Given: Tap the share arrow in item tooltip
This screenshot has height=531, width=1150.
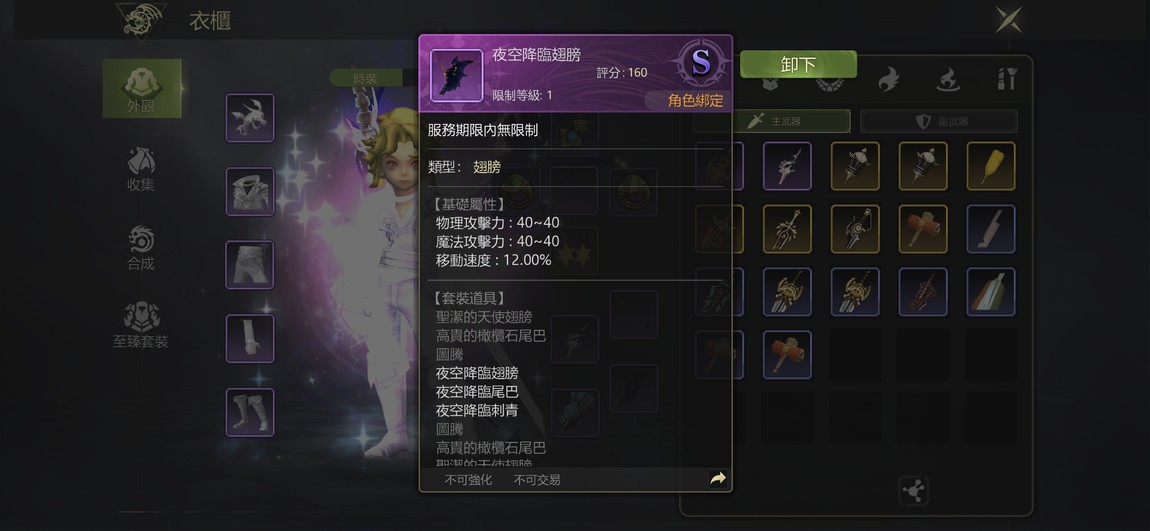Looking at the screenshot, I should tap(718, 479).
